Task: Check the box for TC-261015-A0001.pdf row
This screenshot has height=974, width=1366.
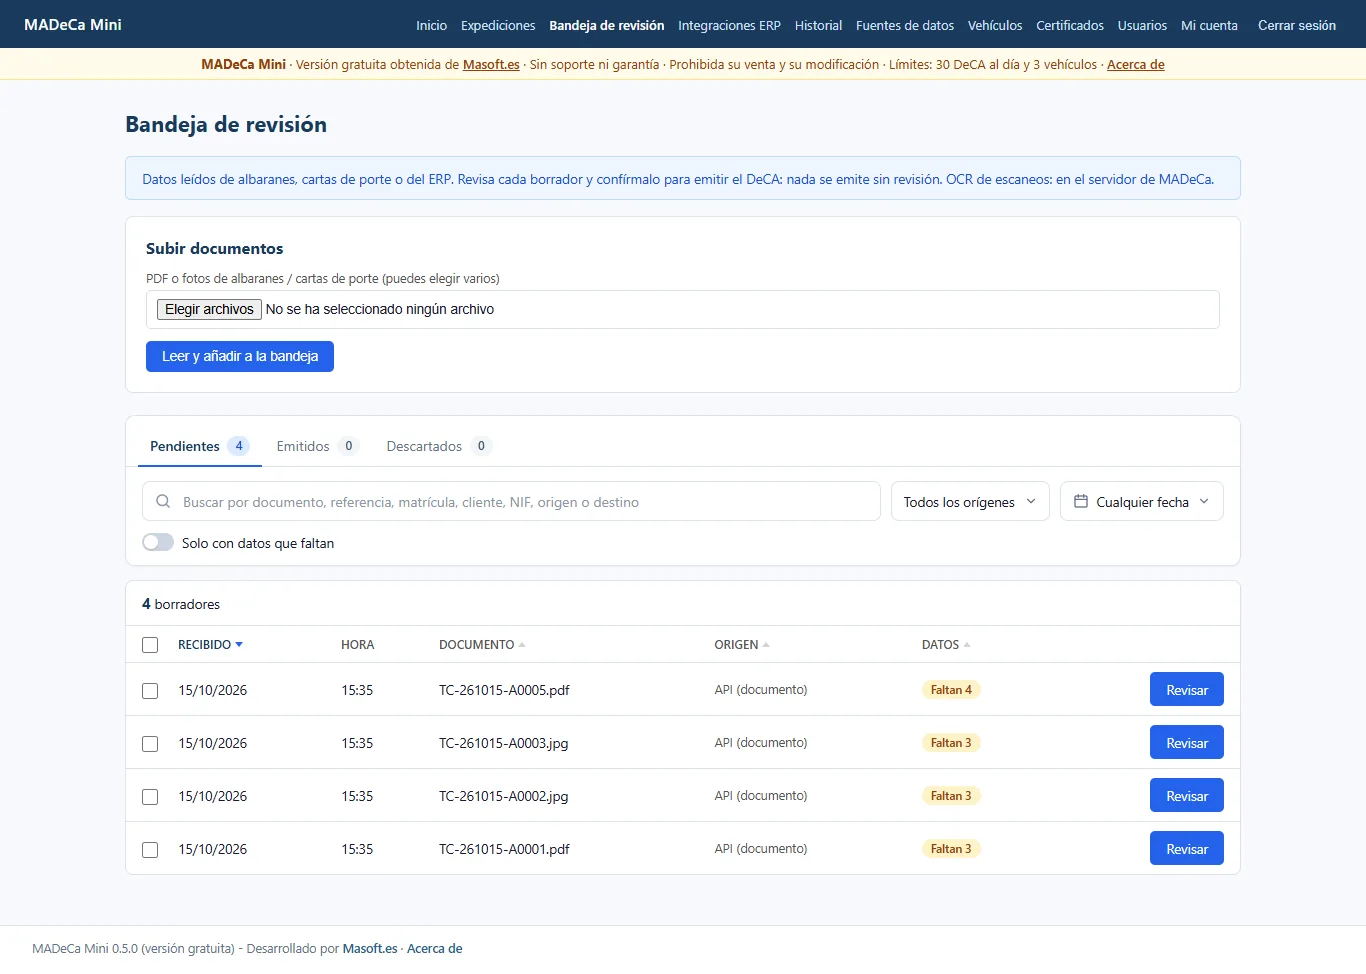Action: (x=150, y=850)
